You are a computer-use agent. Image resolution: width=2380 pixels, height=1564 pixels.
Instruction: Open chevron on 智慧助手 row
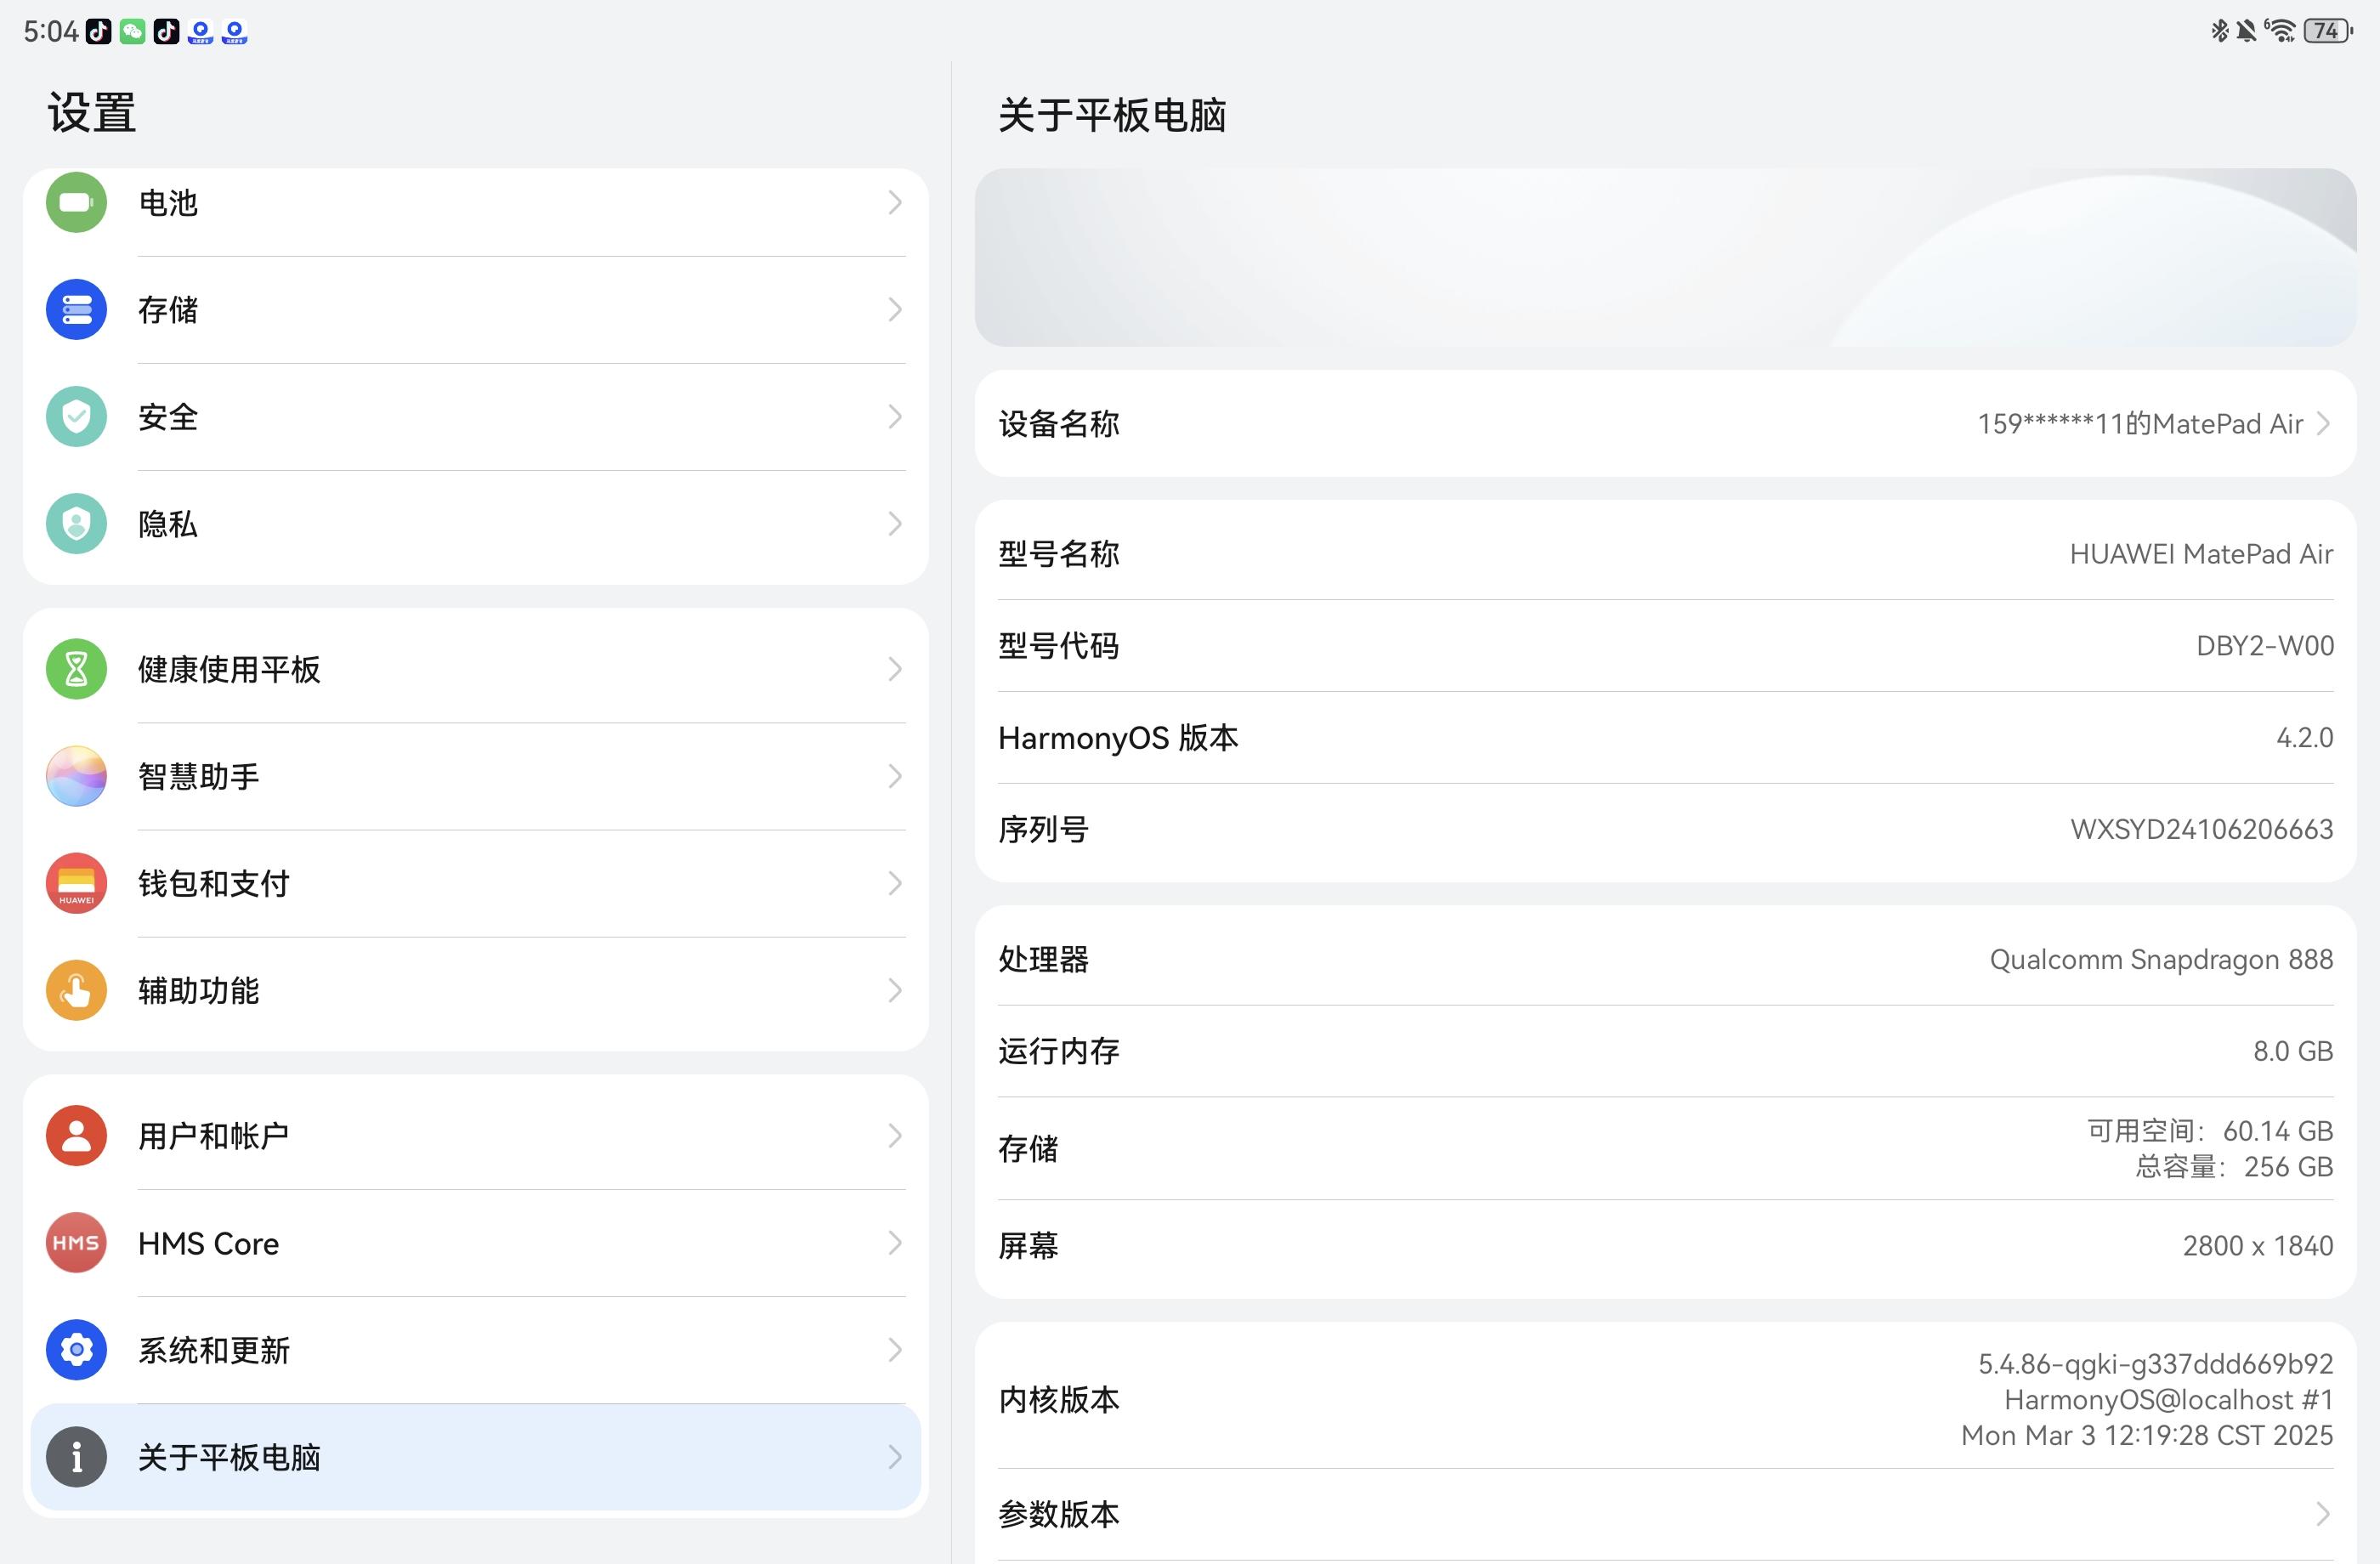[x=895, y=776]
